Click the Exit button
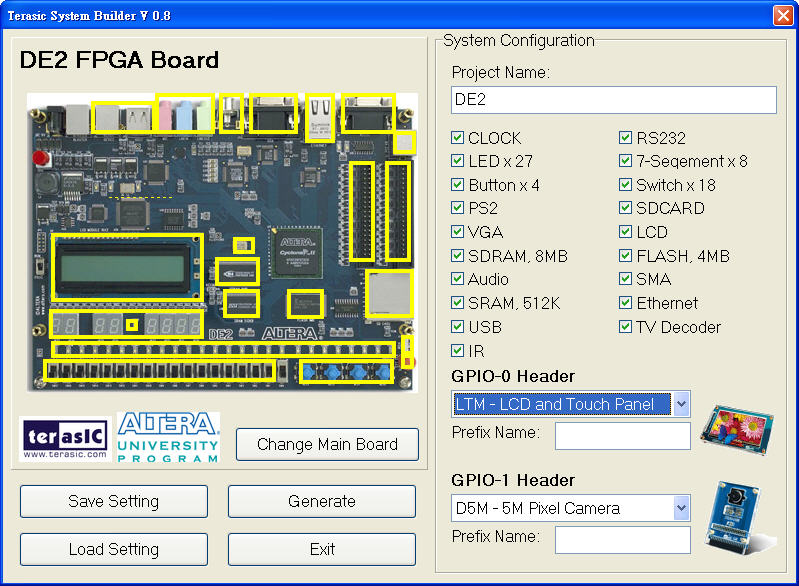Image resolution: width=799 pixels, height=586 pixels. (322, 549)
